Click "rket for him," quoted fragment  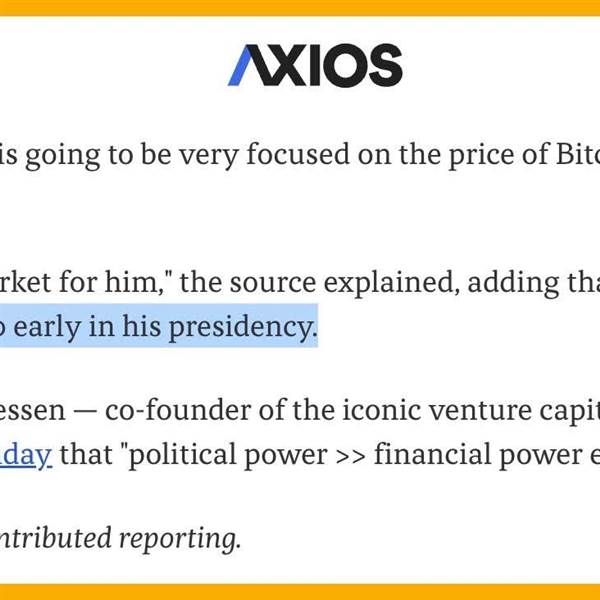(x=86, y=282)
